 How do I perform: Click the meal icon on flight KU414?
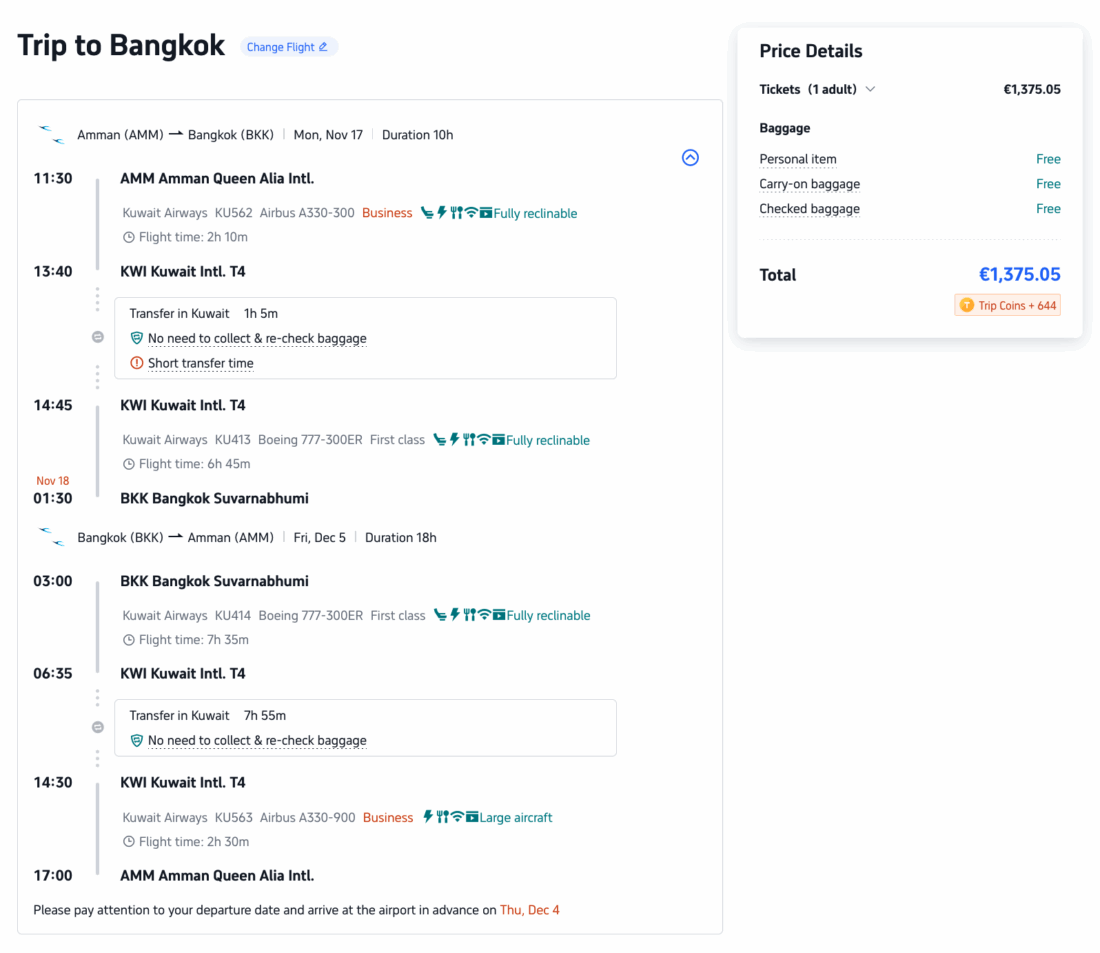[x=469, y=615]
